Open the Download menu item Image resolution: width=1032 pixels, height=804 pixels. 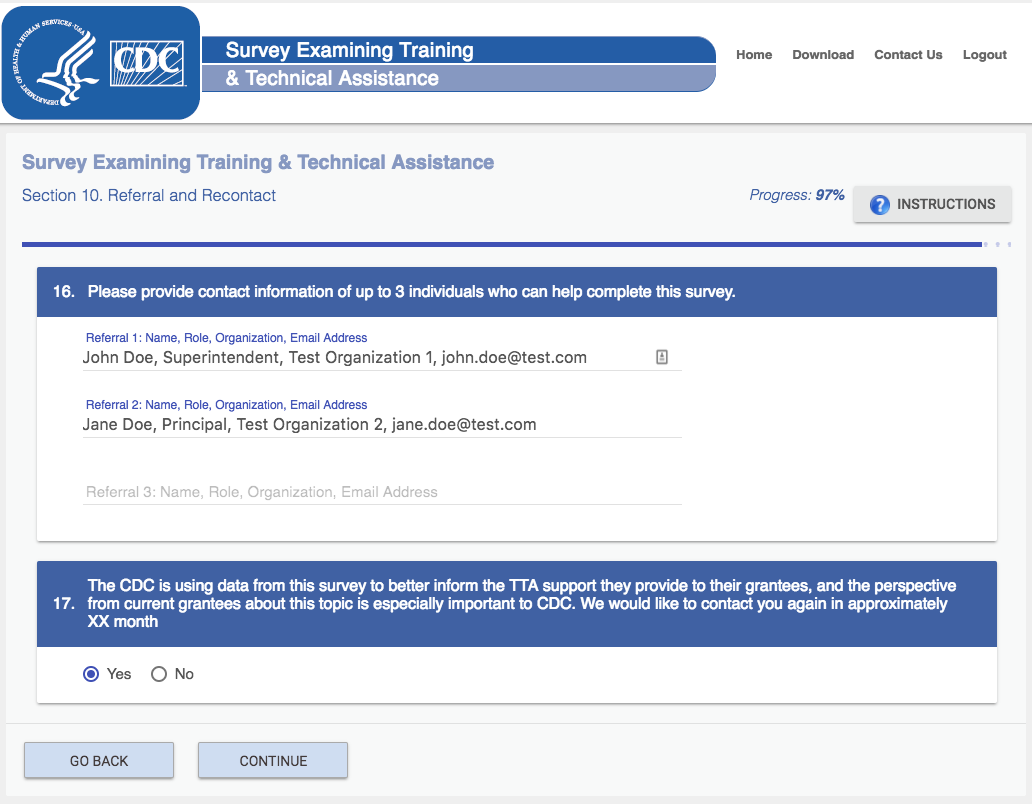823,55
